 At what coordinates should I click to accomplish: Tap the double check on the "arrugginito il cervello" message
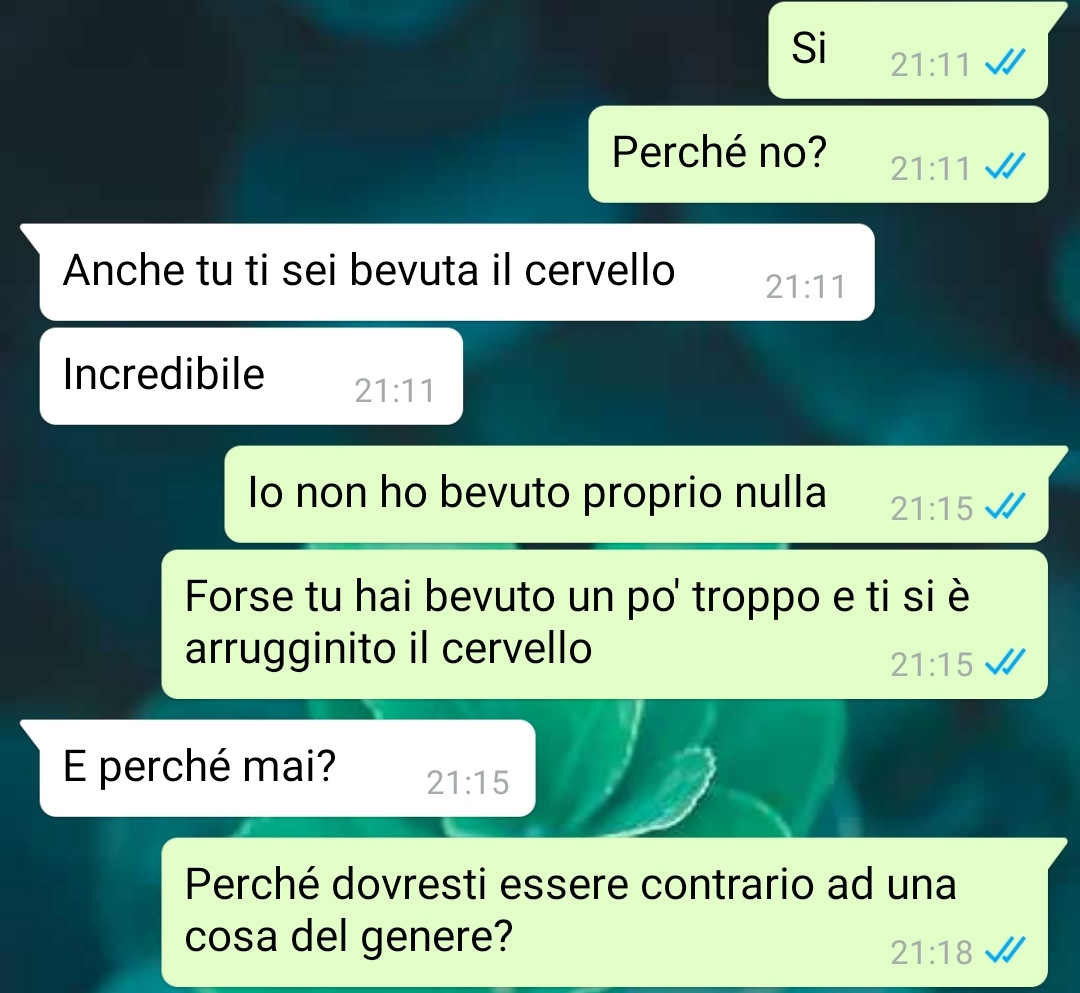pyautogui.click(x=1005, y=662)
